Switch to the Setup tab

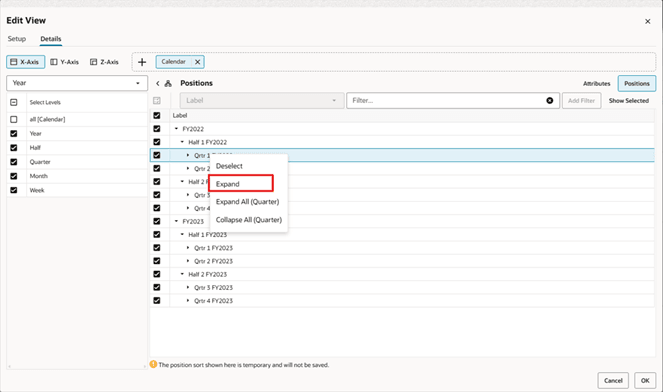17,39
